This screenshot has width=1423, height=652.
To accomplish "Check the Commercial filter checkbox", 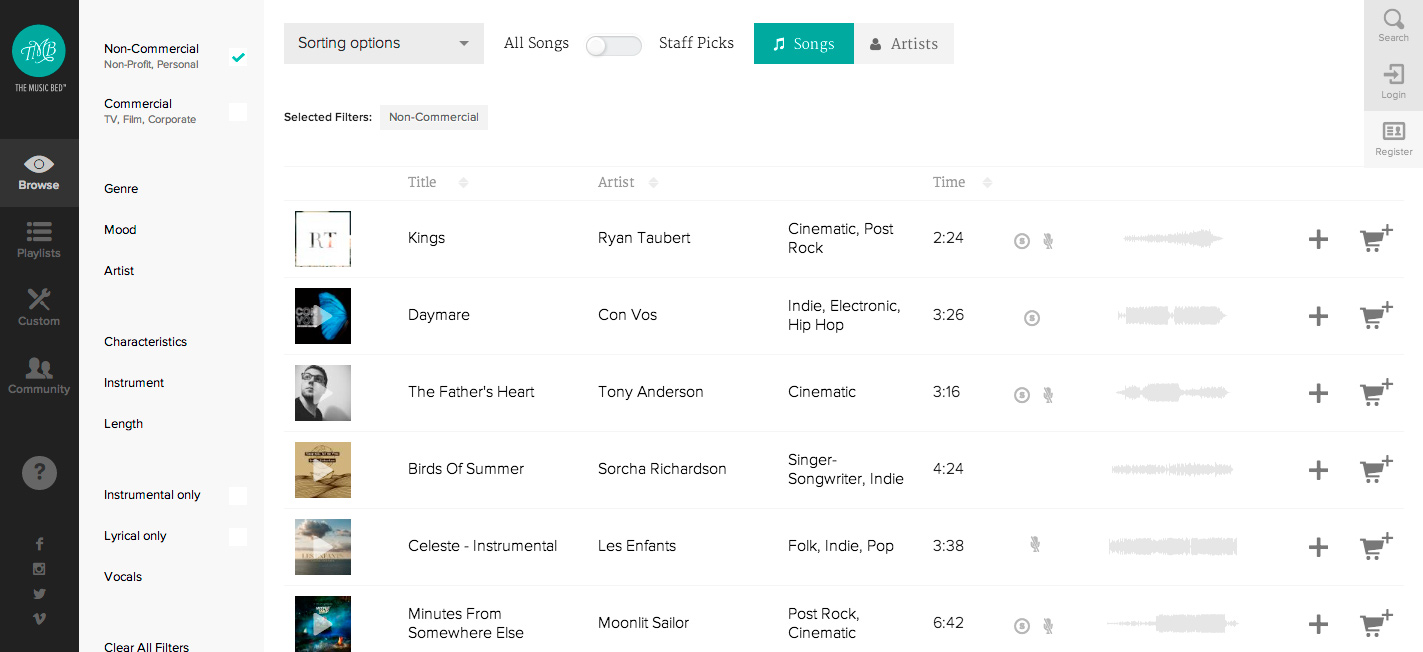I will [238, 112].
